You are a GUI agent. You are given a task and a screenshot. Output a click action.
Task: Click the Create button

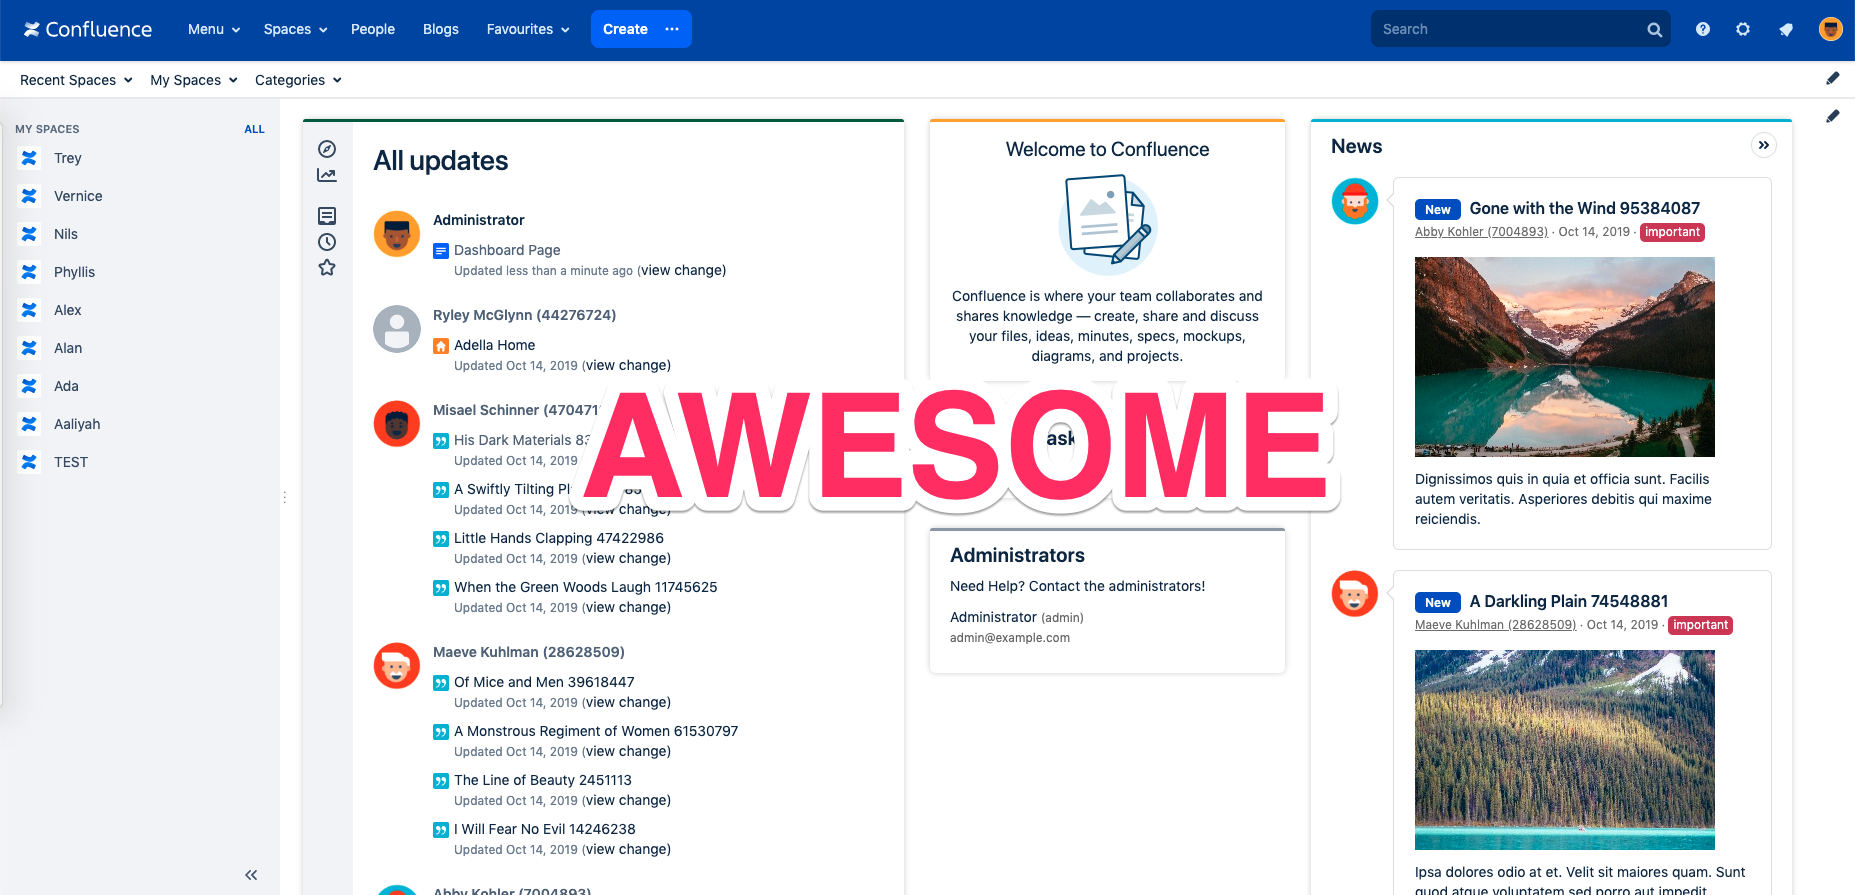(625, 29)
